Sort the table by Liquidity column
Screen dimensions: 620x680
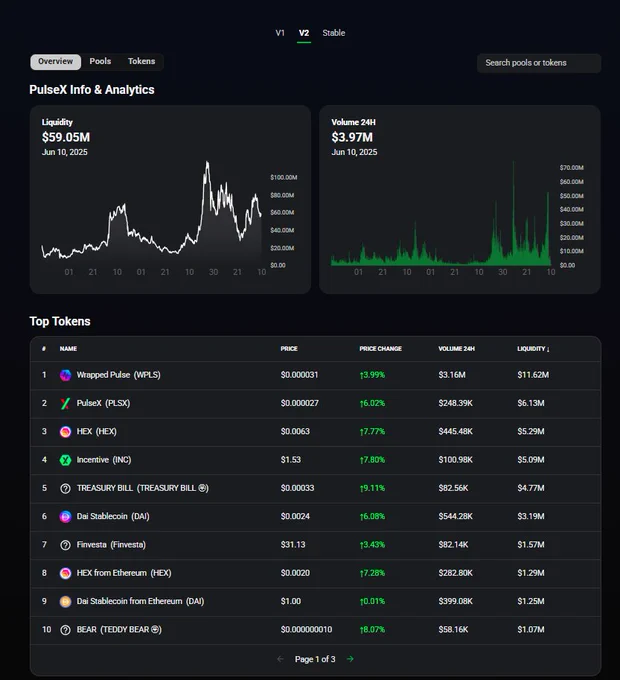tap(533, 349)
